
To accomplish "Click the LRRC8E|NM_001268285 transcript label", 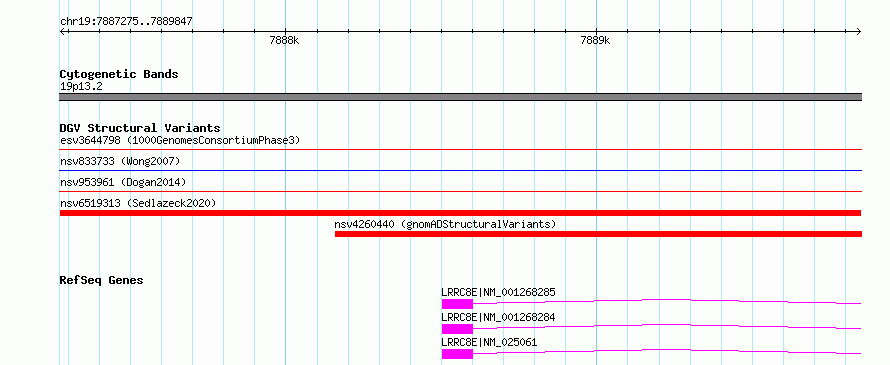I will coord(498,293).
